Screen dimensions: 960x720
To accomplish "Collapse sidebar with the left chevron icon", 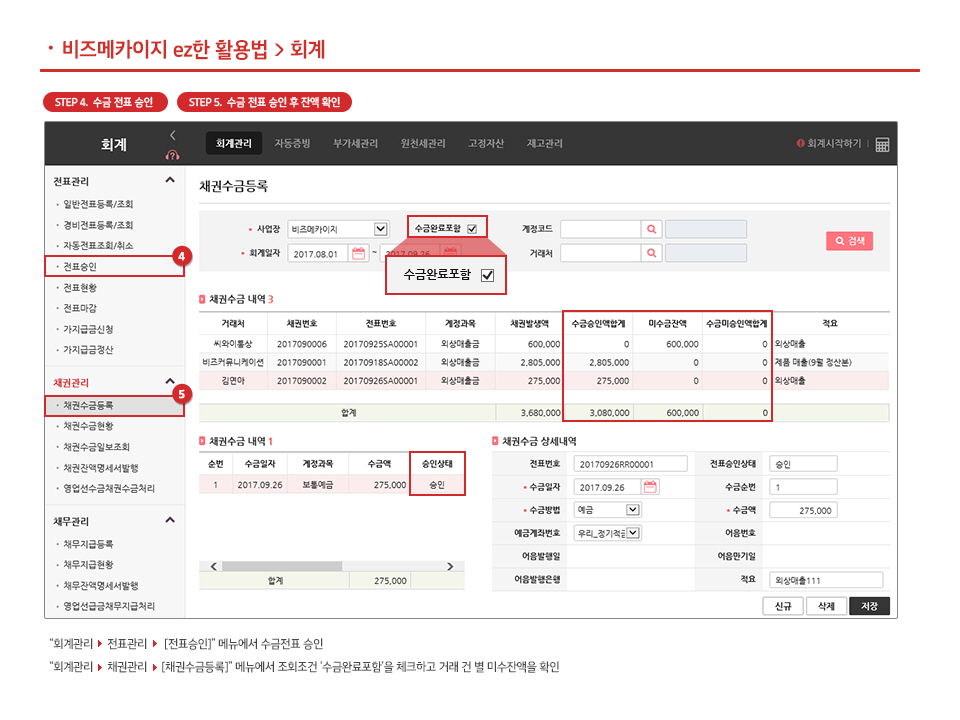I will click(x=172, y=135).
